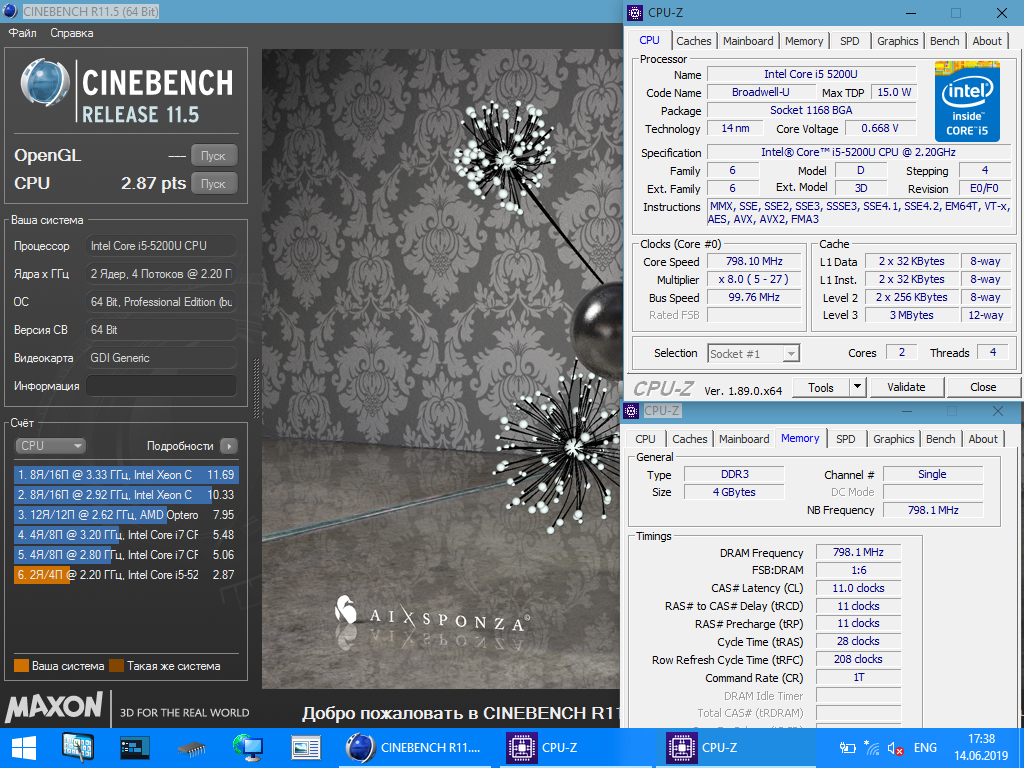Screen dimensions: 1024x768
Task: Open Mainboard tab in lower CPU-Z window
Action: (744, 440)
